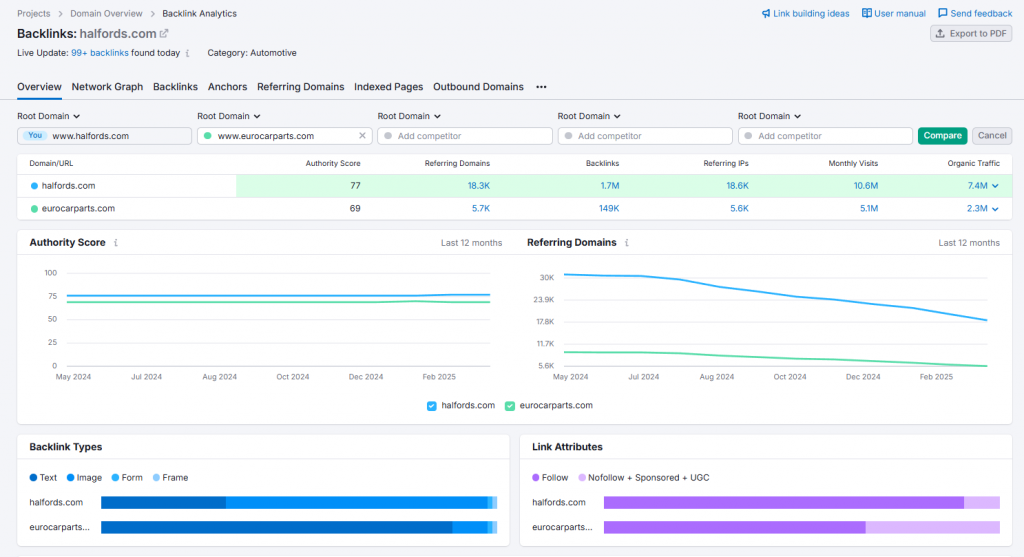Uncheck halfords.com checkbox in chart legend
This screenshot has height=557, width=1024.
[432, 406]
